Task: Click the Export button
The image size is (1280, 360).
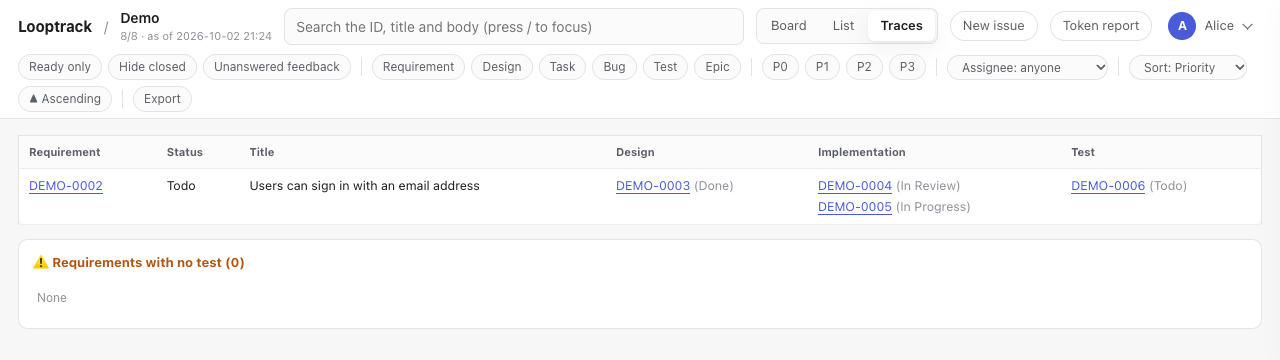Action: [162, 99]
